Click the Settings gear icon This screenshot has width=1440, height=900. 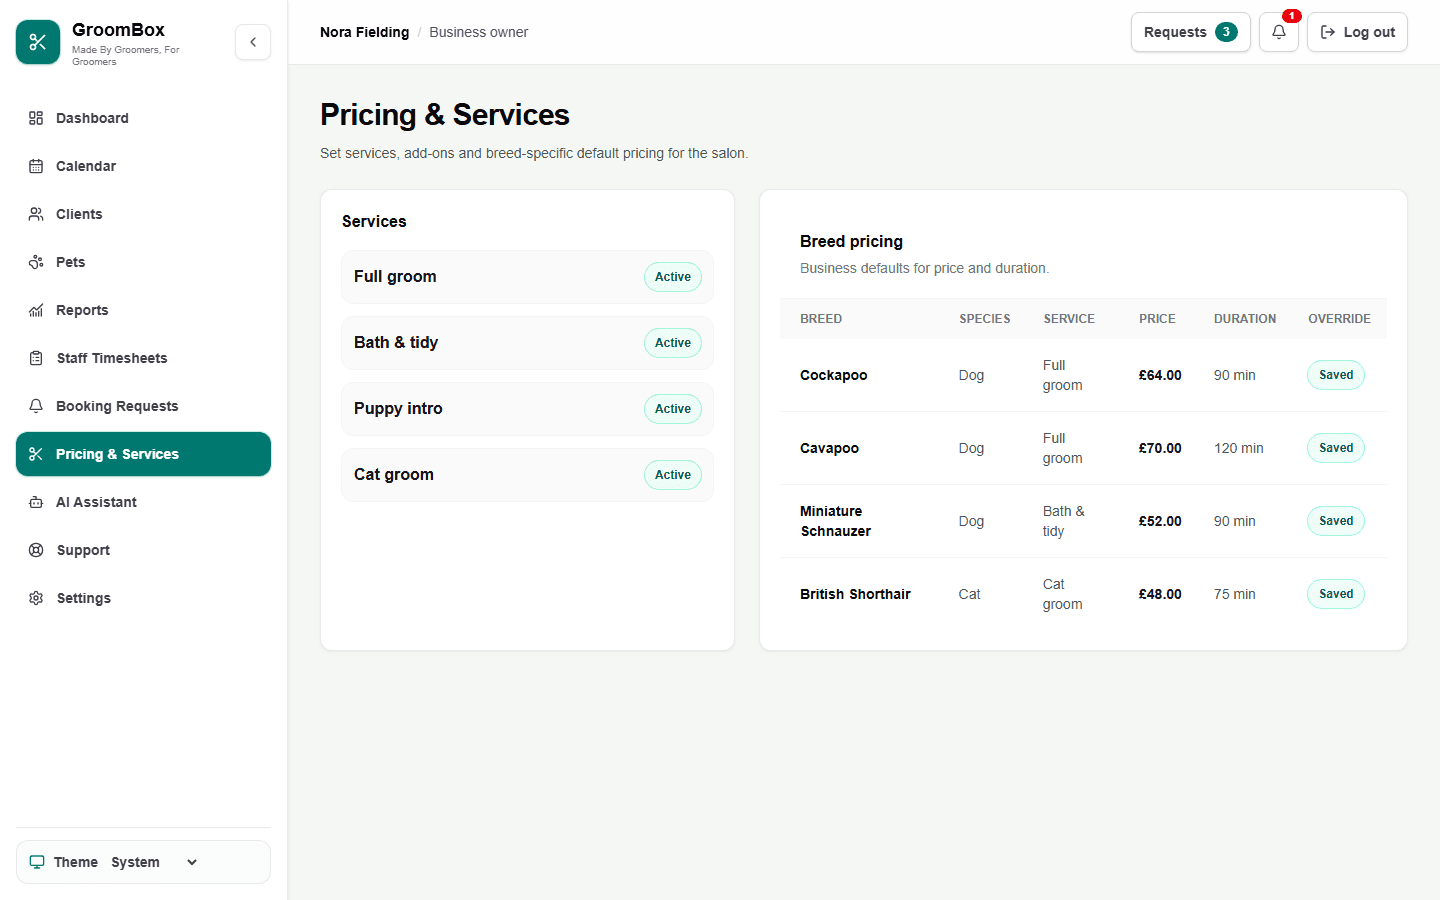[x=36, y=598]
